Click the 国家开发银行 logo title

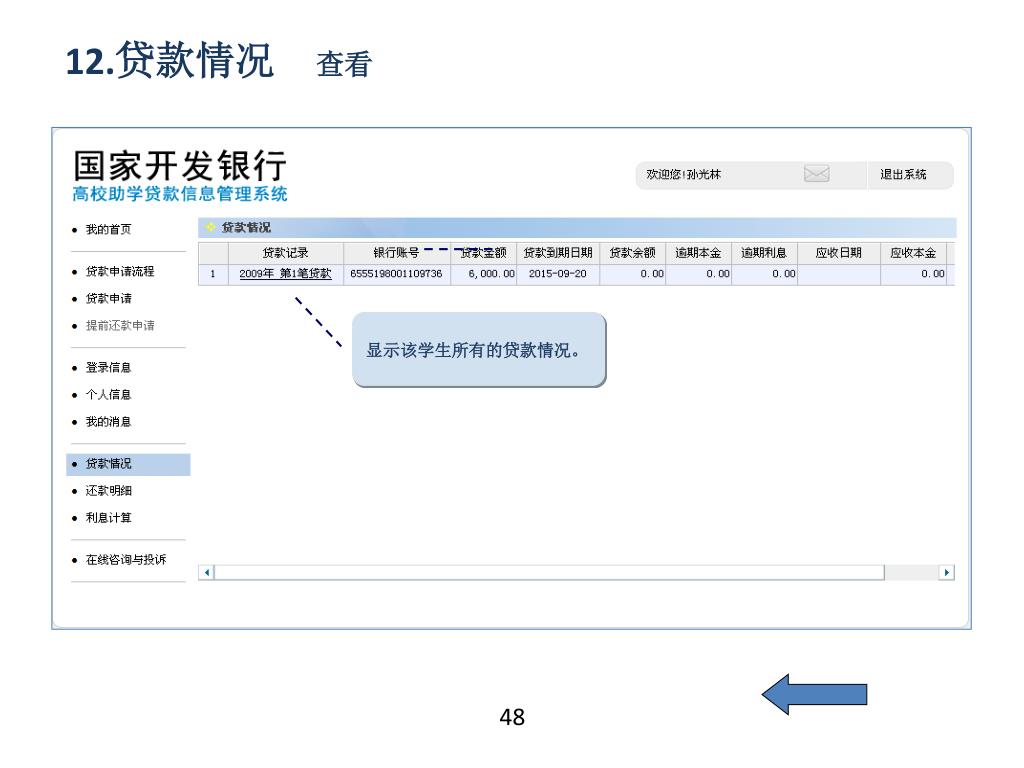click(180, 165)
